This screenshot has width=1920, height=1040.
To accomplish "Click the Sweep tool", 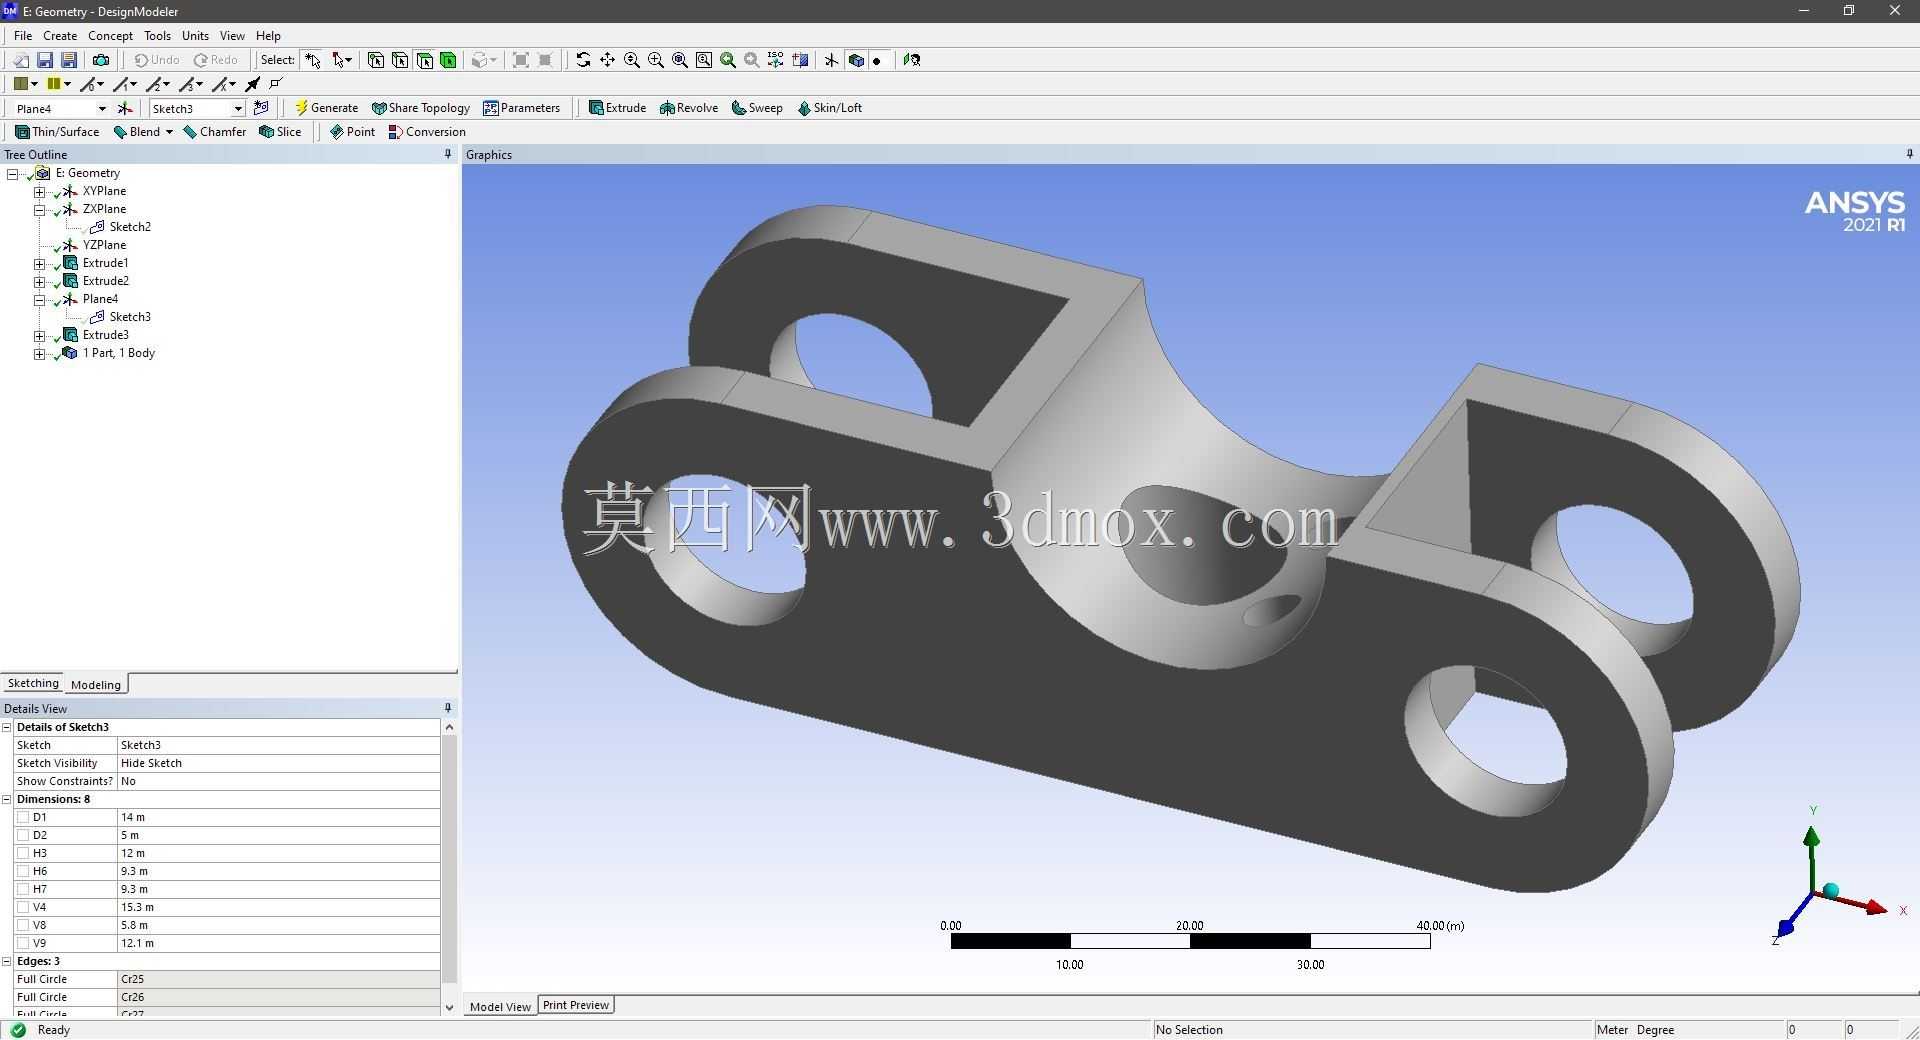I will (x=757, y=108).
